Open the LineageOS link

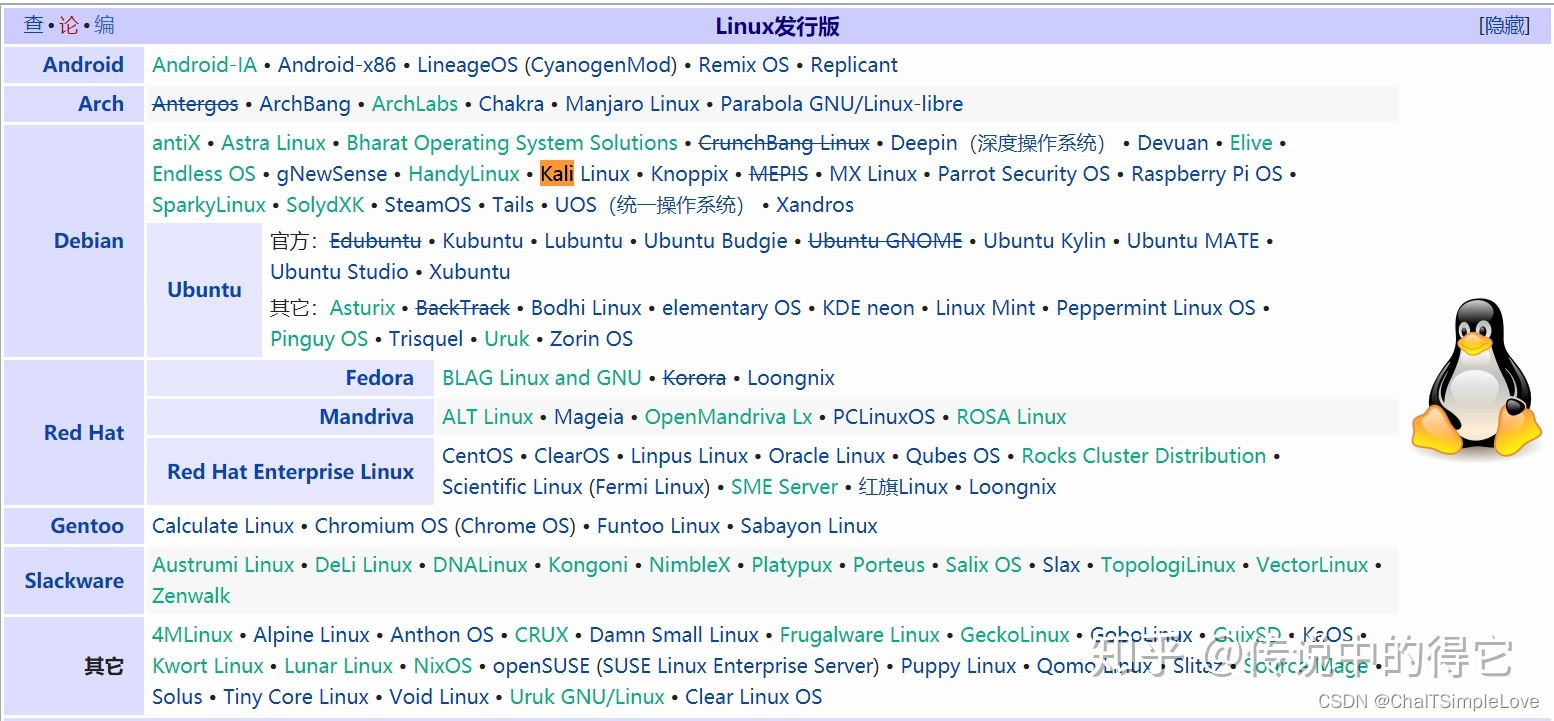pyautogui.click(x=467, y=65)
